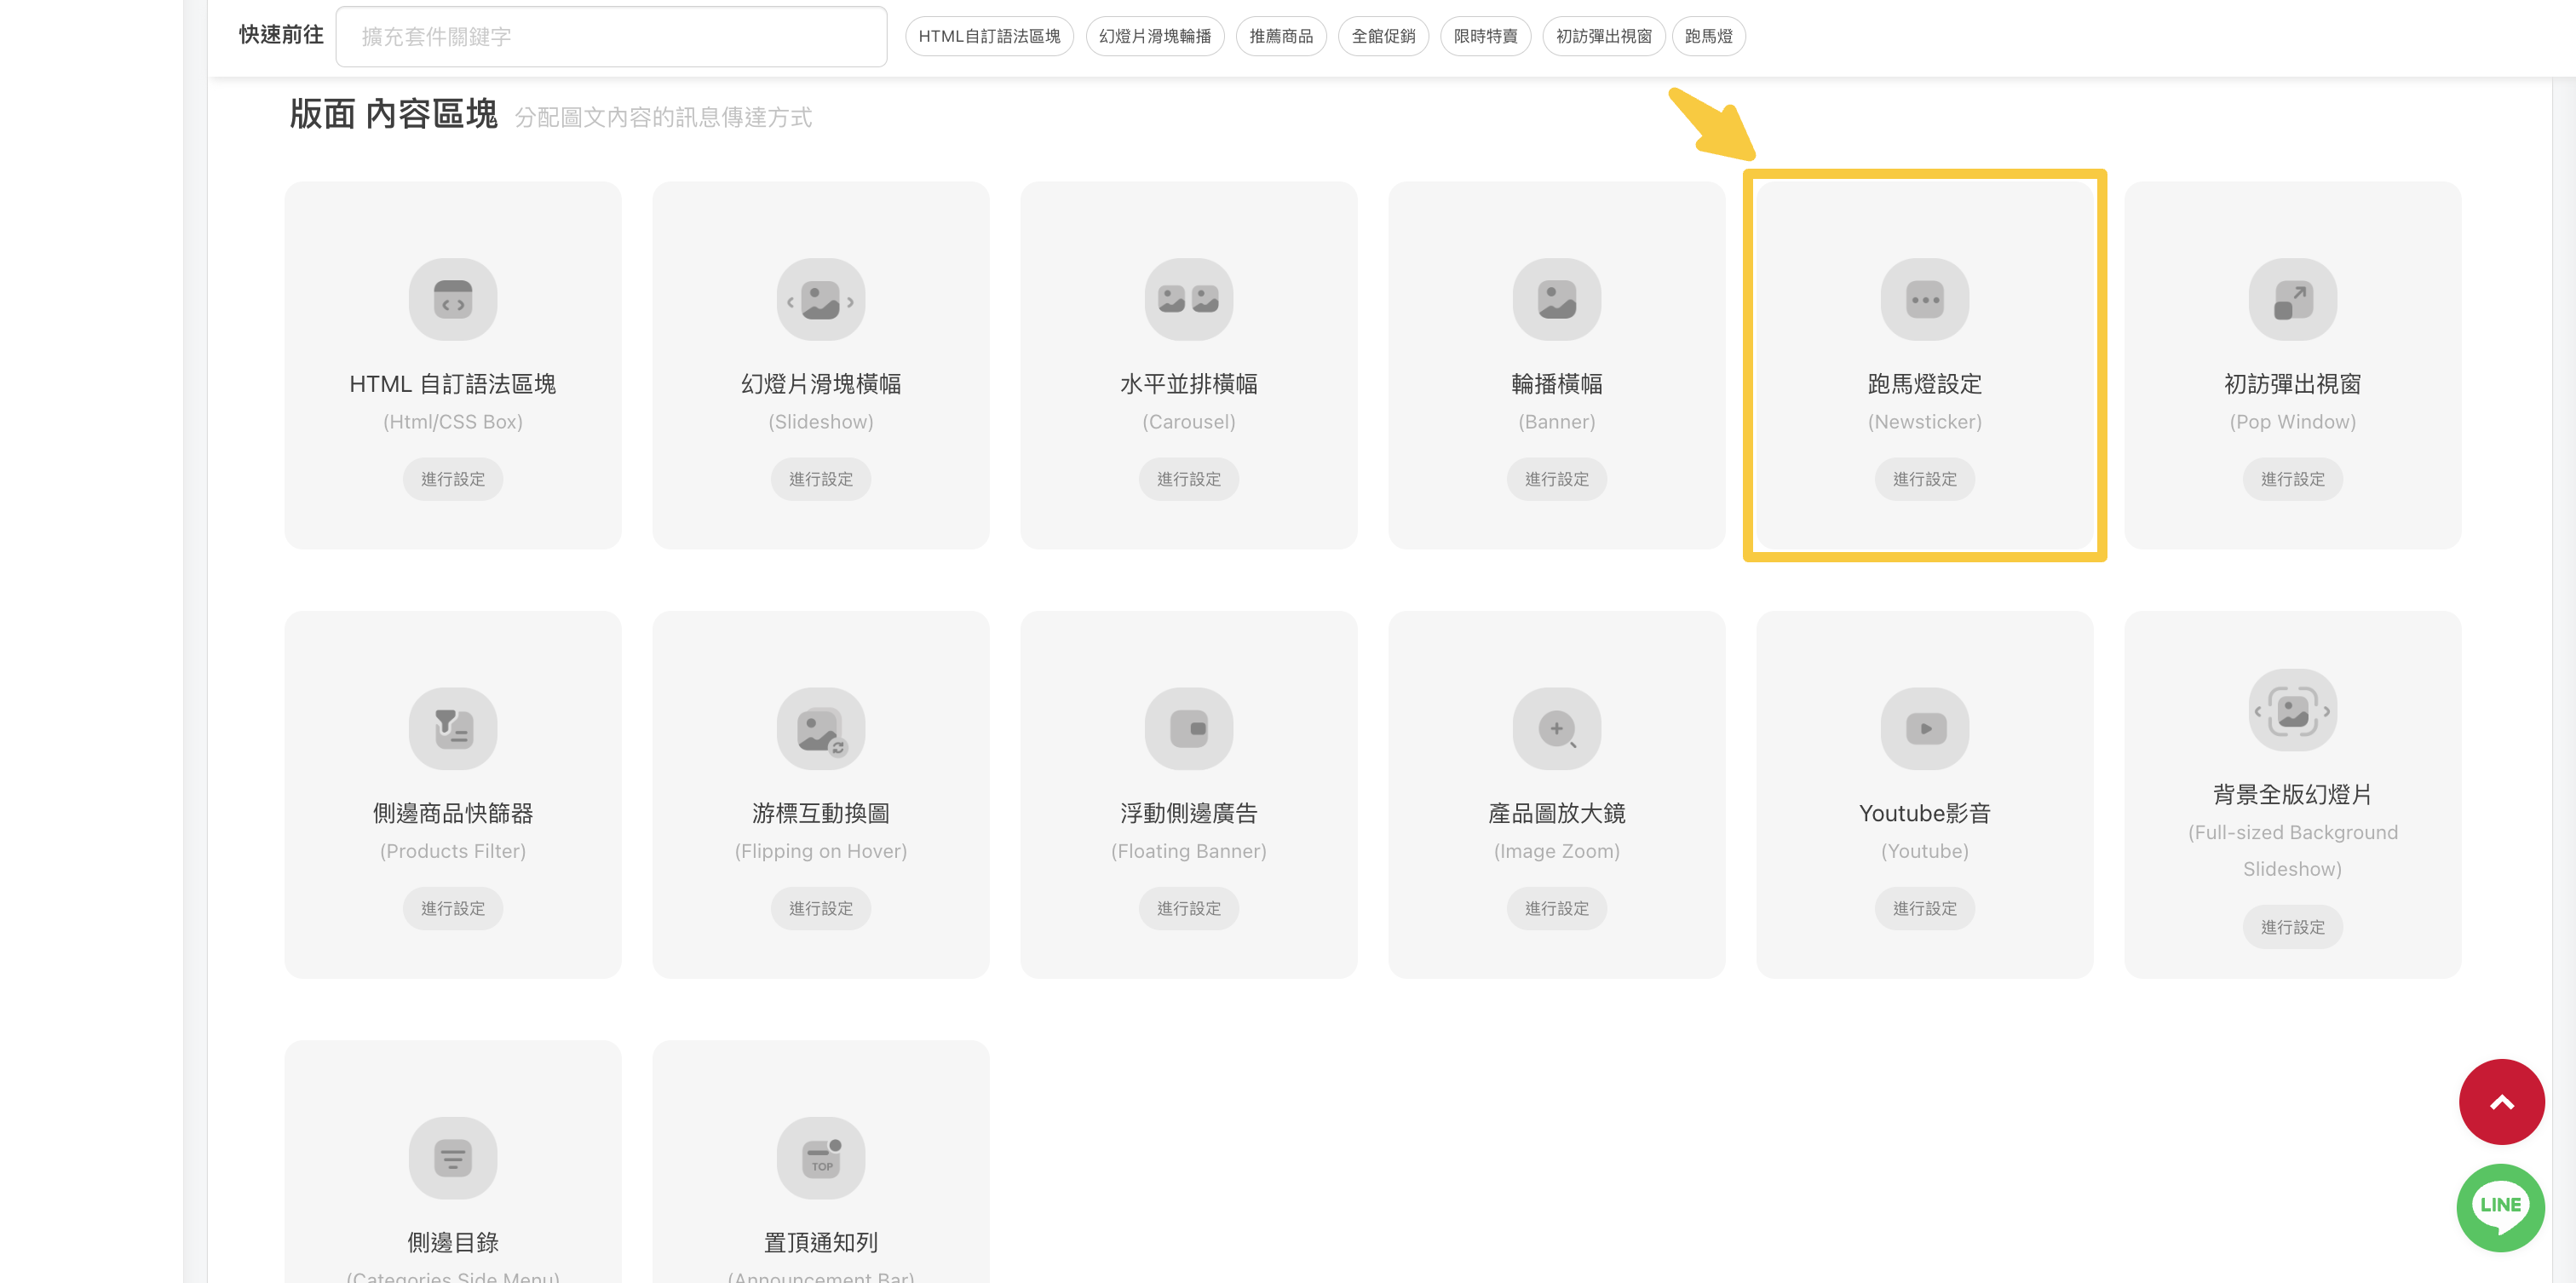Click 進行設定 under 水平並排橫幅
Image resolution: width=2576 pixels, height=1283 pixels.
click(1189, 479)
